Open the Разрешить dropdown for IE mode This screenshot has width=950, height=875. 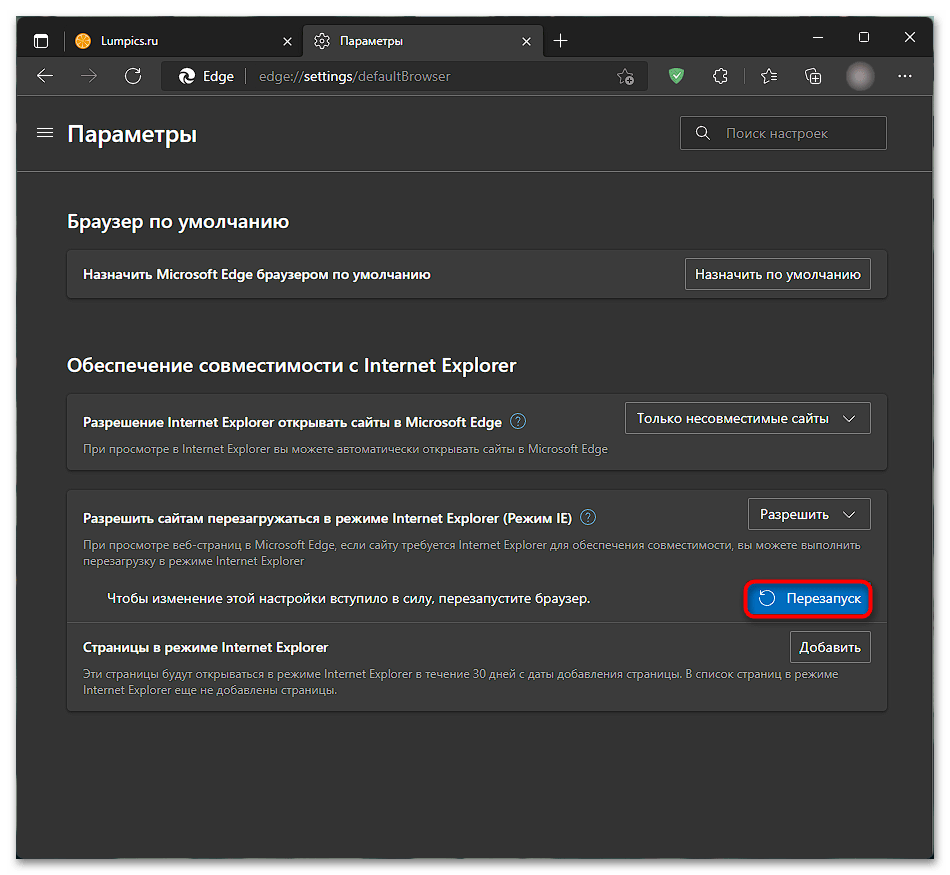(809, 514)
